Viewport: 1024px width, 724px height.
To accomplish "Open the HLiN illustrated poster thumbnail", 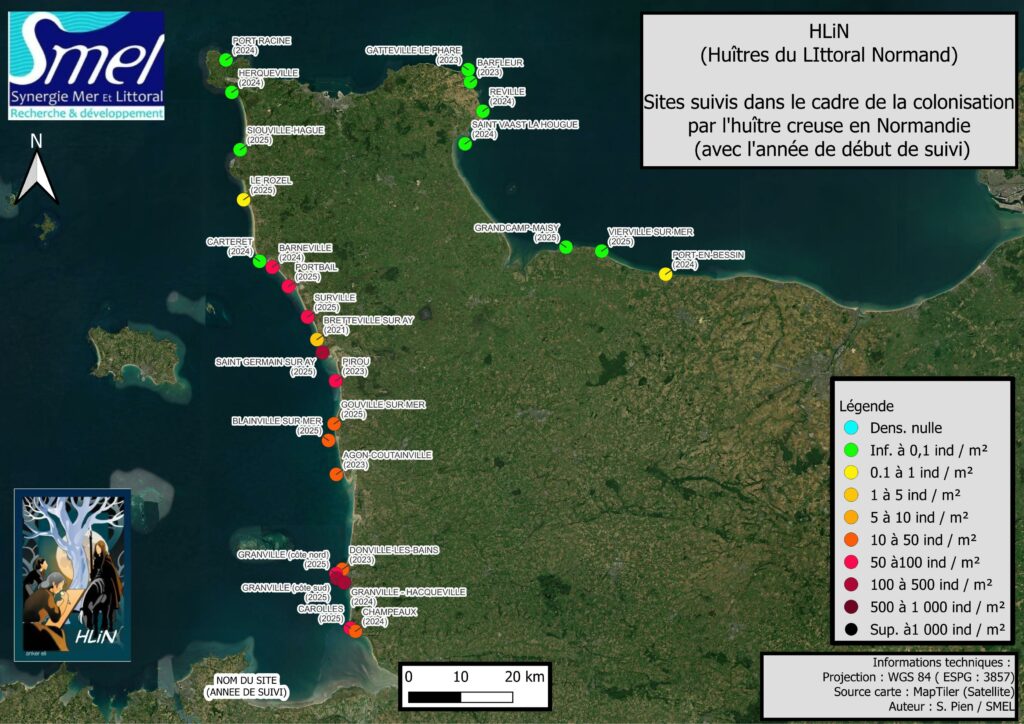I will [72, 575].
